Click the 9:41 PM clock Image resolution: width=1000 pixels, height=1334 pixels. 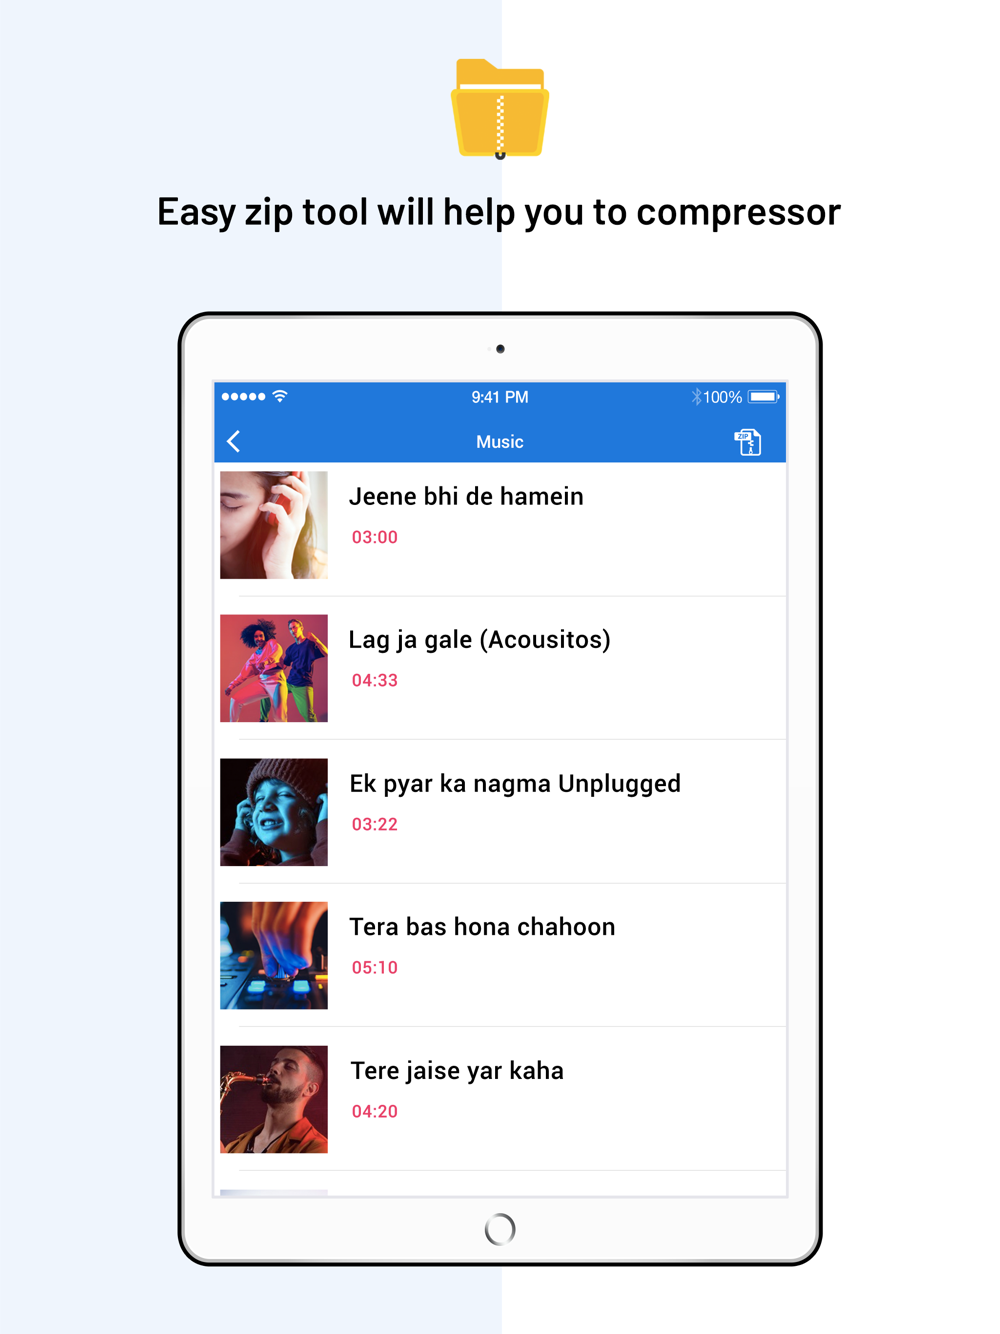click(x=500, y=397)
